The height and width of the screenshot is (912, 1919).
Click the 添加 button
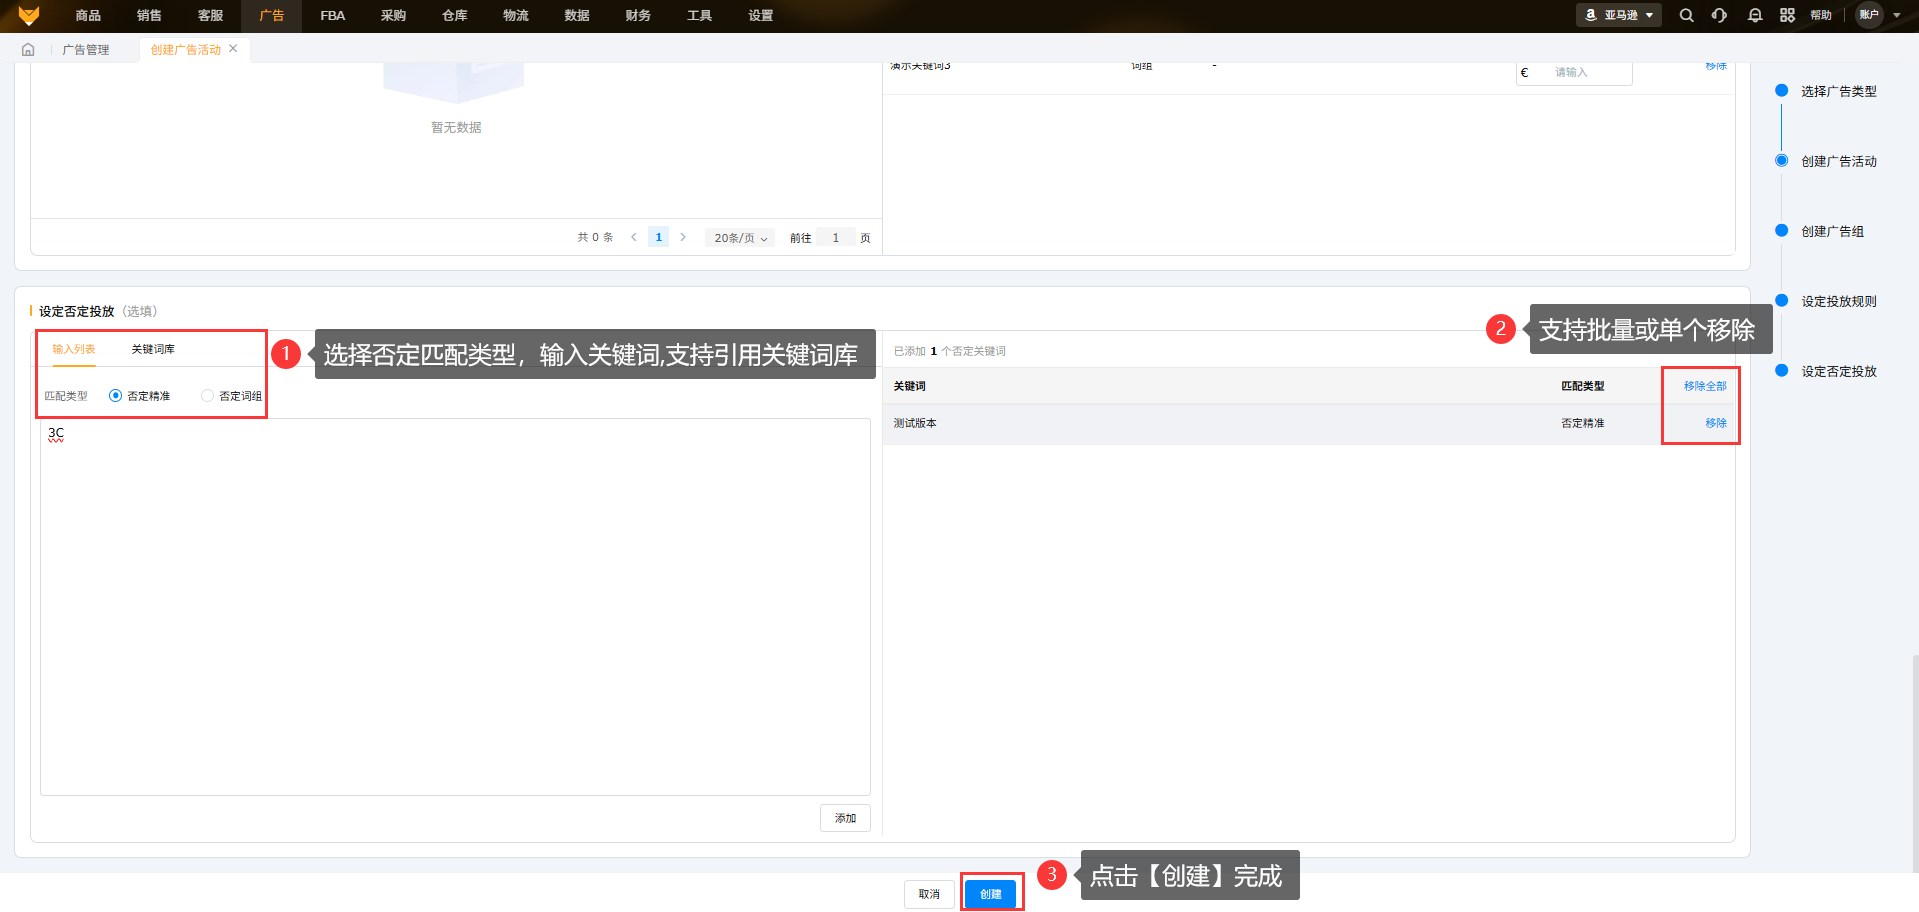(845, 818)
